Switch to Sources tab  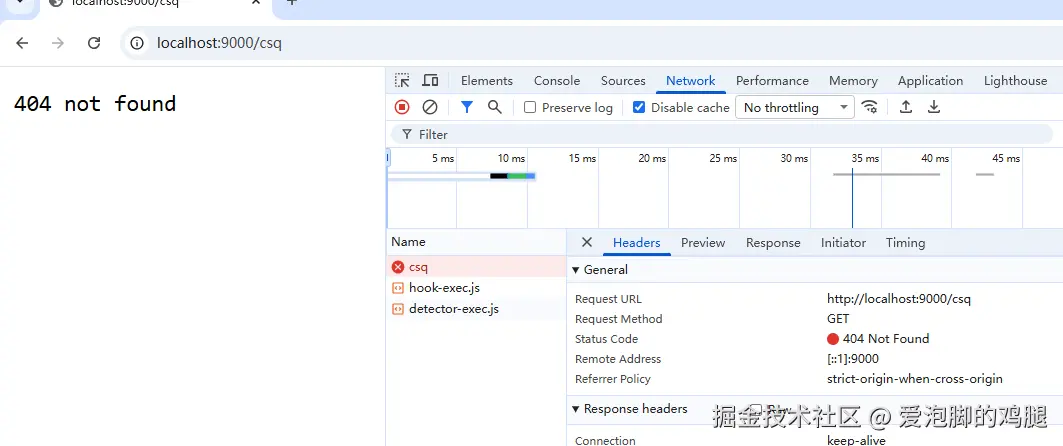pyautogui.click(x=623, y=81)
